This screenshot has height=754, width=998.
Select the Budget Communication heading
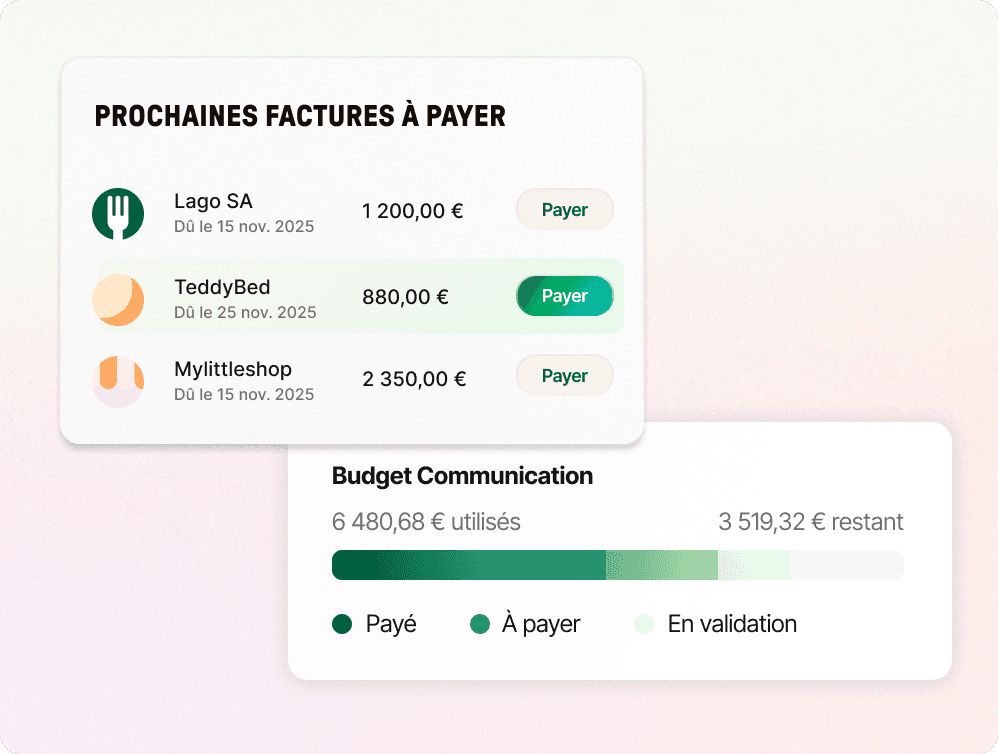pos(463,477)
